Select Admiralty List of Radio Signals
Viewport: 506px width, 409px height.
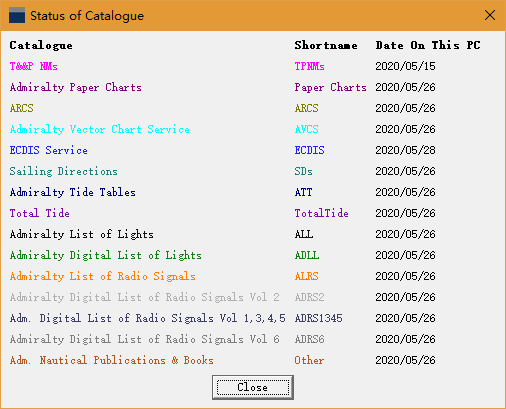[103, 276]
